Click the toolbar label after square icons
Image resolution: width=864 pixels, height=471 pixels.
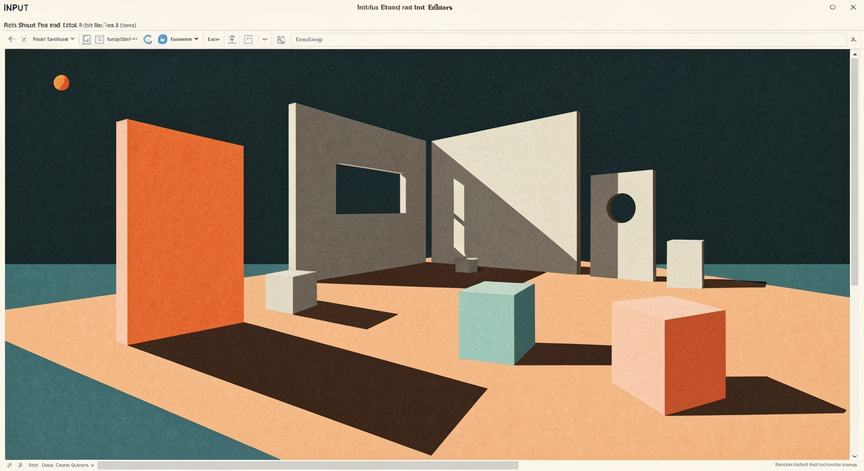pos(122,39)
